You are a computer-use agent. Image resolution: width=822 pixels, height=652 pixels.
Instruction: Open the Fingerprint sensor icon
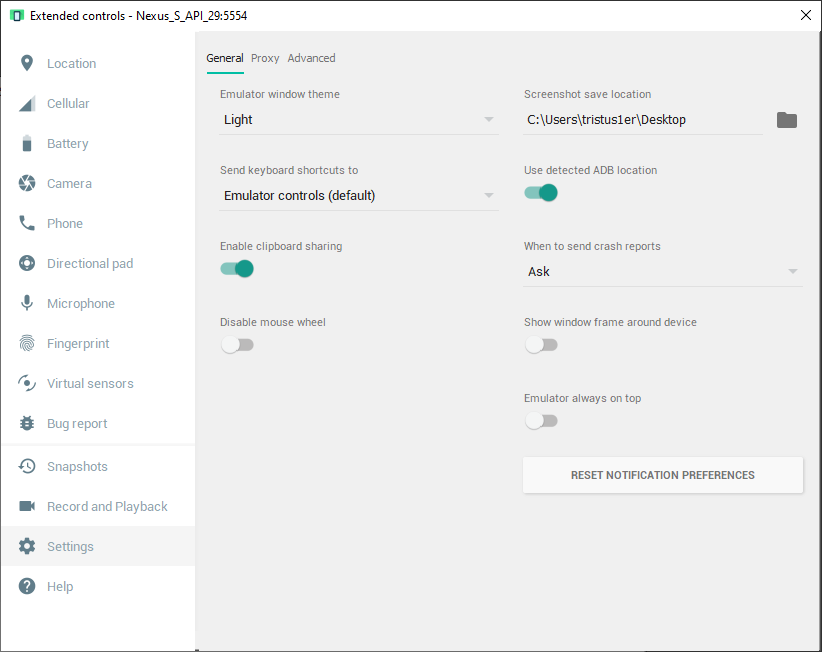(27, 344)
